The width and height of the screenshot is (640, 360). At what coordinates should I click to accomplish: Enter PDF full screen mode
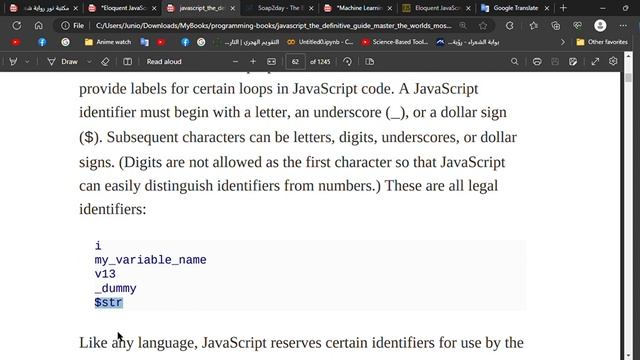[596, 62]
